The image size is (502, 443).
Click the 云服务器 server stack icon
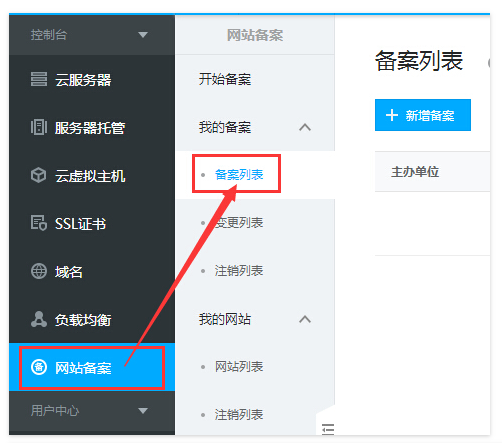(39, 79)
